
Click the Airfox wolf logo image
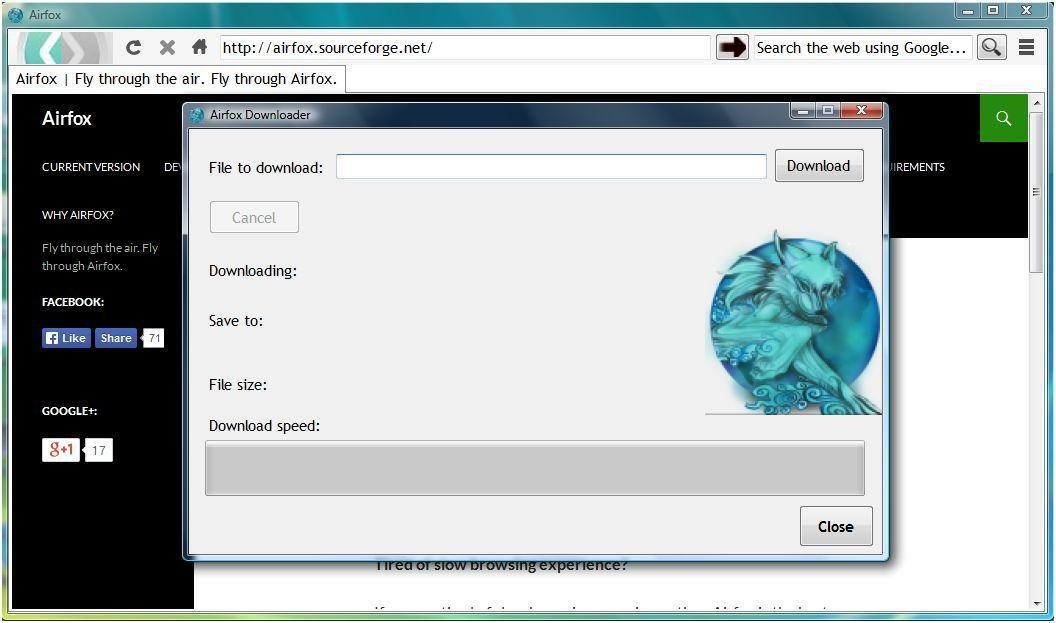[793, 323]
